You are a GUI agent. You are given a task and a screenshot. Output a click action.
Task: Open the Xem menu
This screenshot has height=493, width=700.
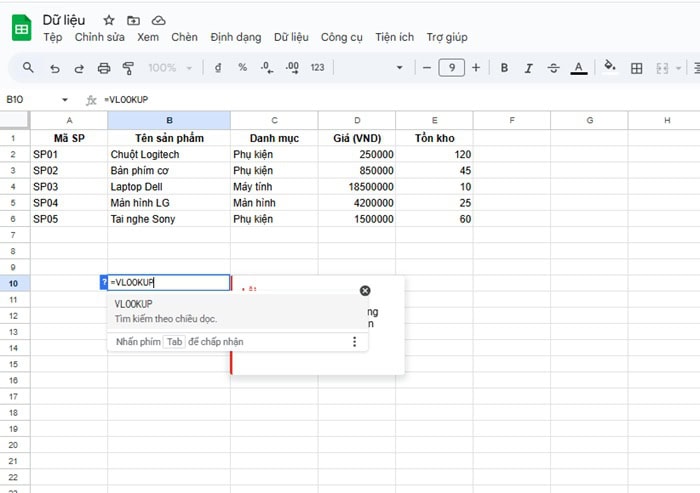(148, 37)
